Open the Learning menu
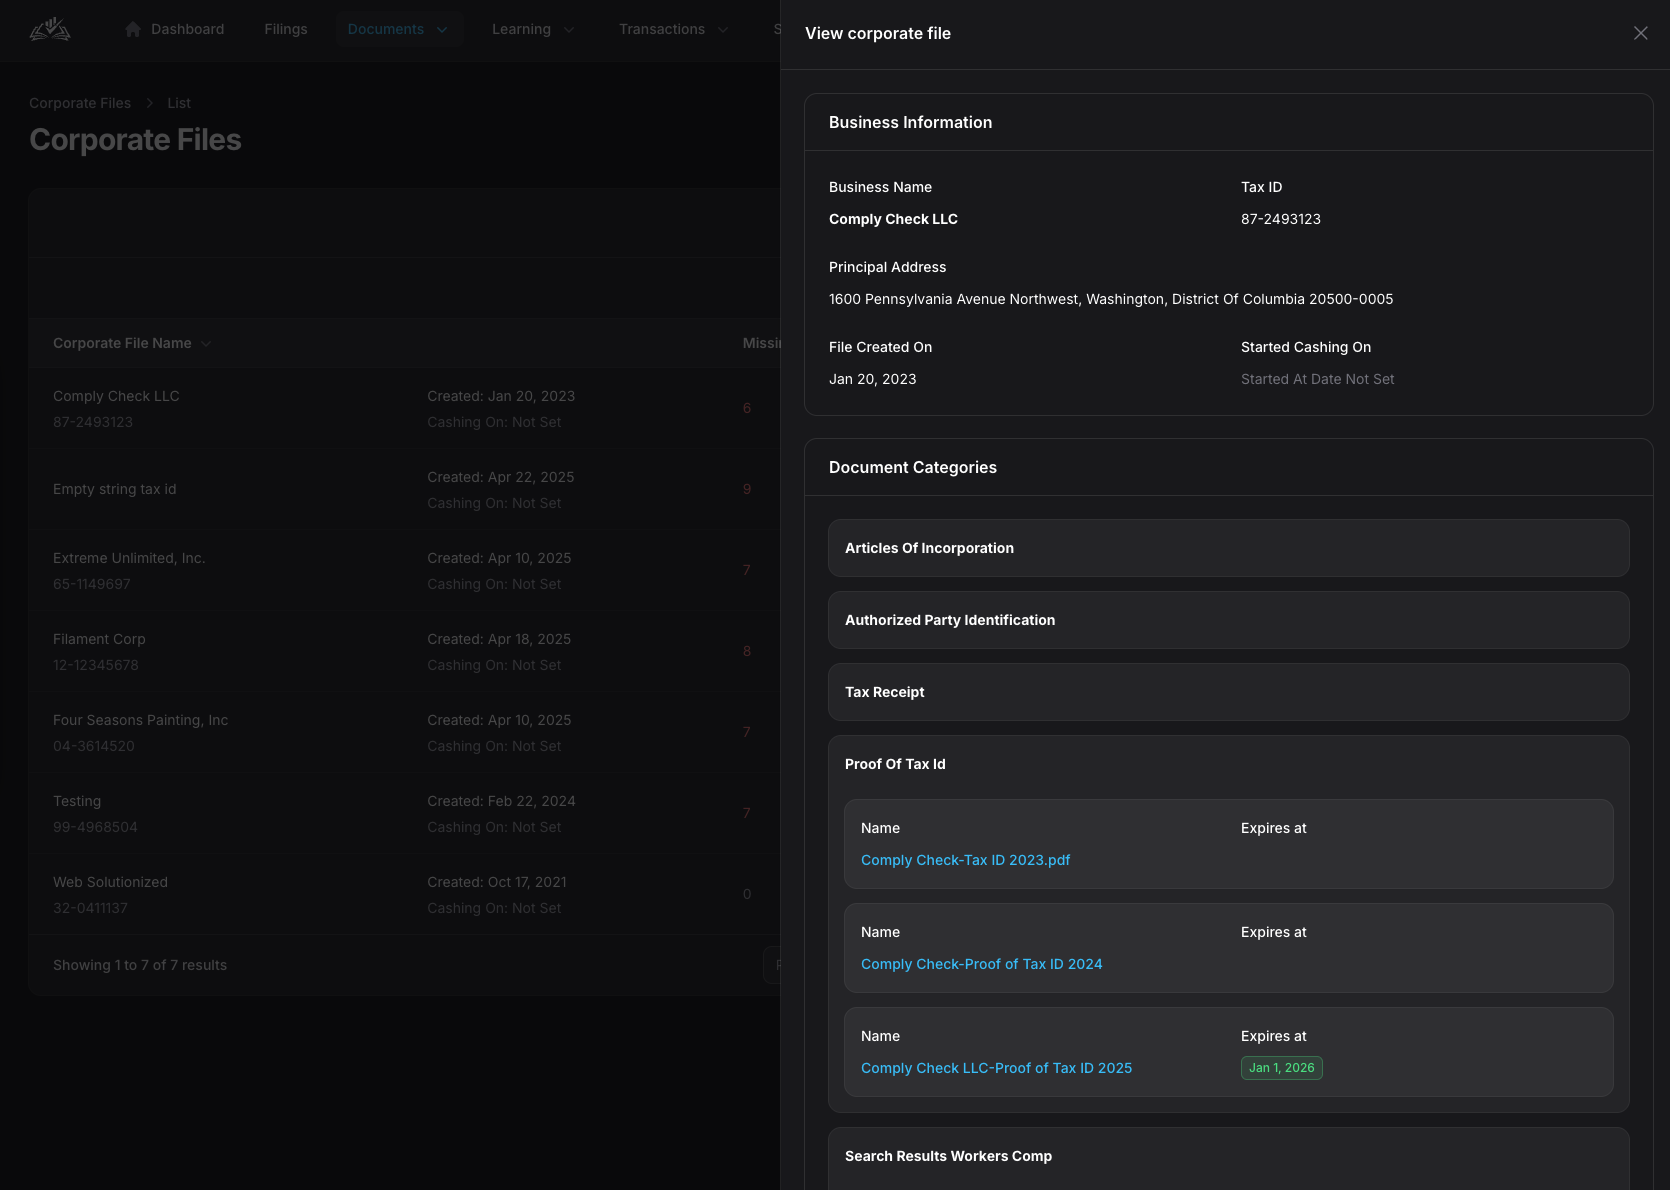The height and width of the screenshot is (1190, 1670). click(x=533, y=29)
